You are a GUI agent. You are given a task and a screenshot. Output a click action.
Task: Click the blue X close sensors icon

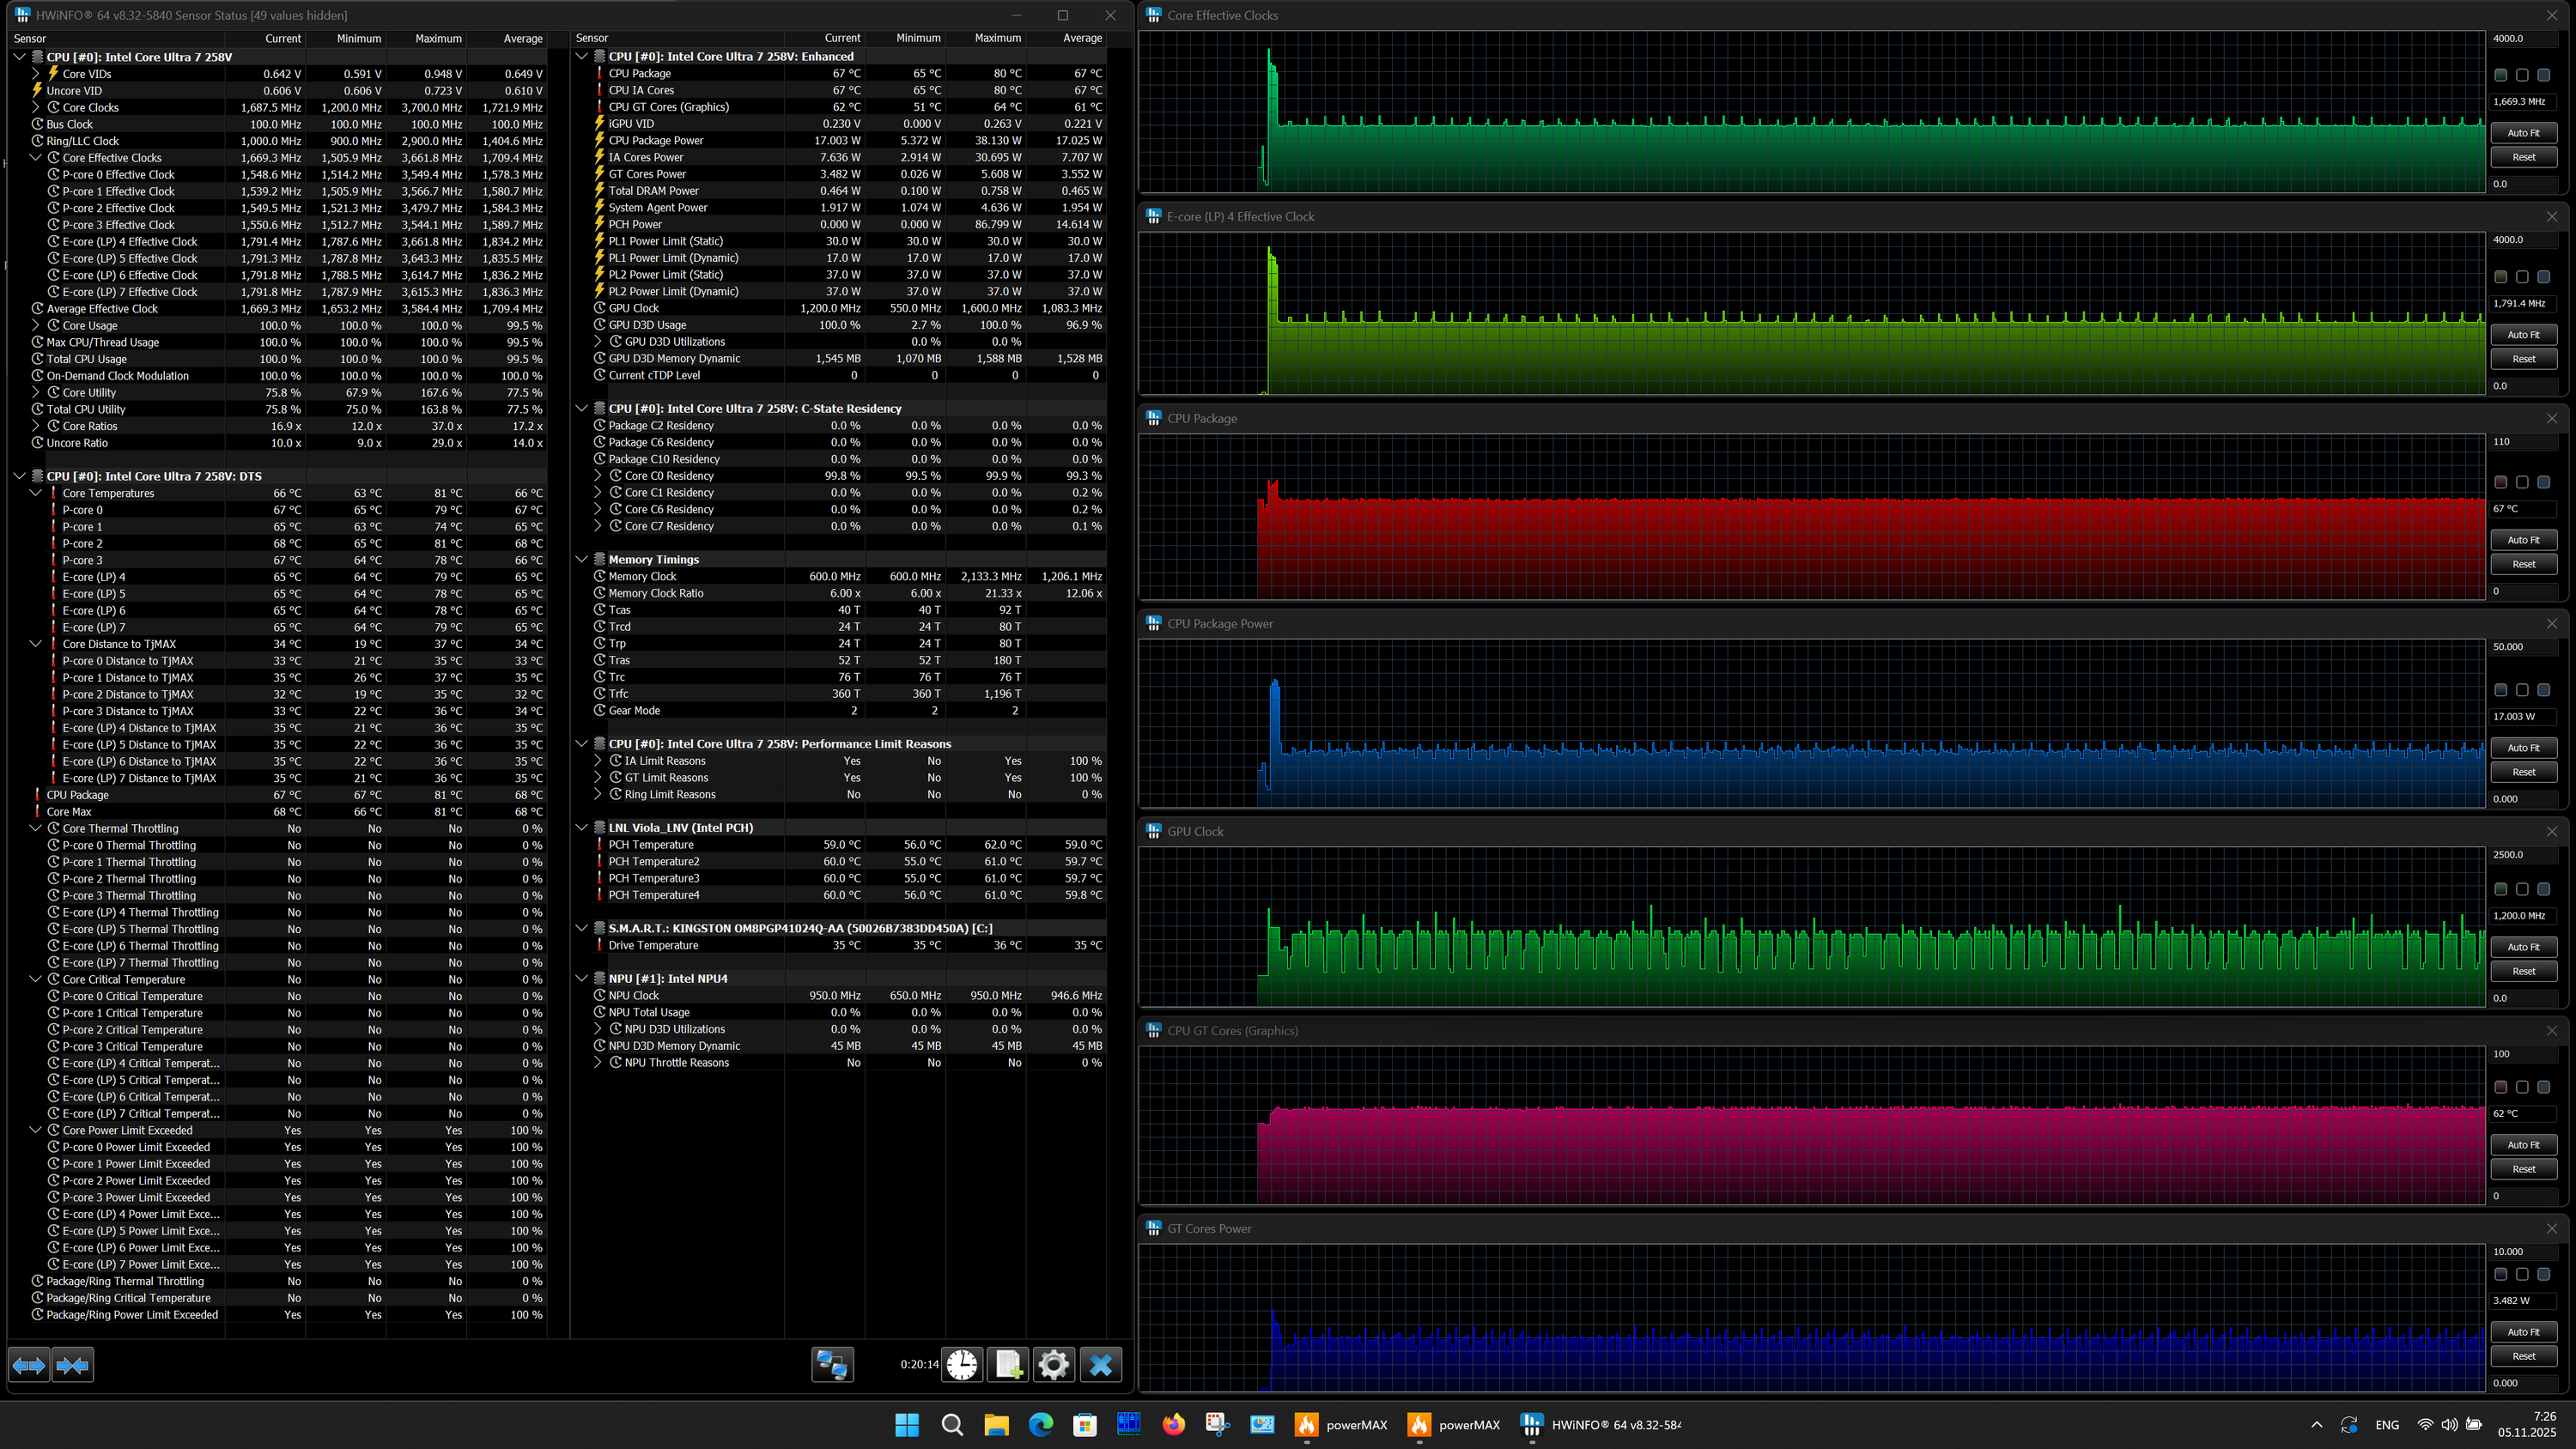[1100, 1364]
